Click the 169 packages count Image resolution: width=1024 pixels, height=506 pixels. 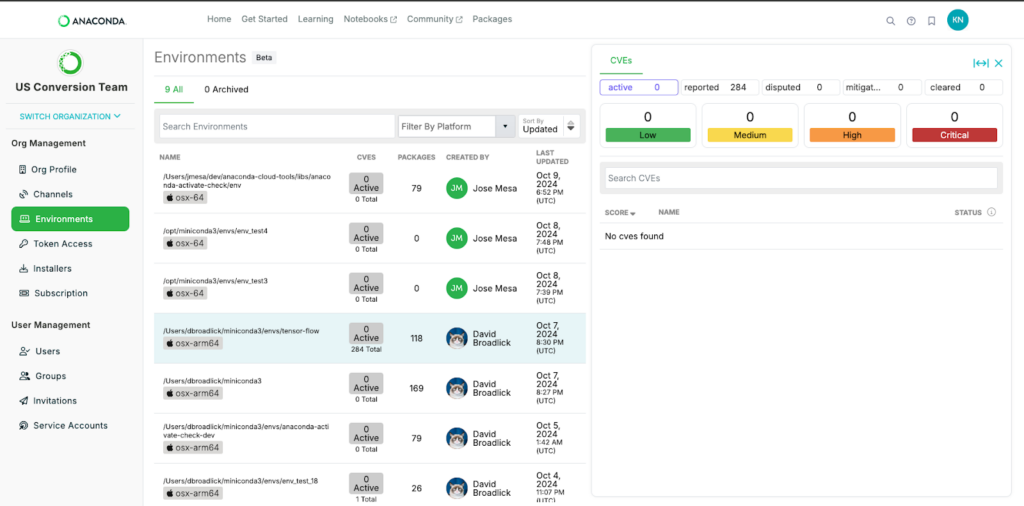pos(417,388)
